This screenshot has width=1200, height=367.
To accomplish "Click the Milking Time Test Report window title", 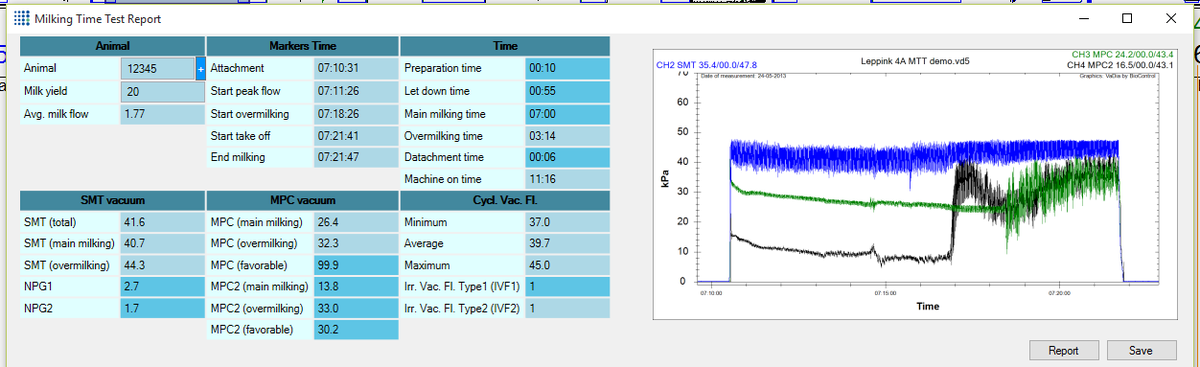I will tap(97, 19).
